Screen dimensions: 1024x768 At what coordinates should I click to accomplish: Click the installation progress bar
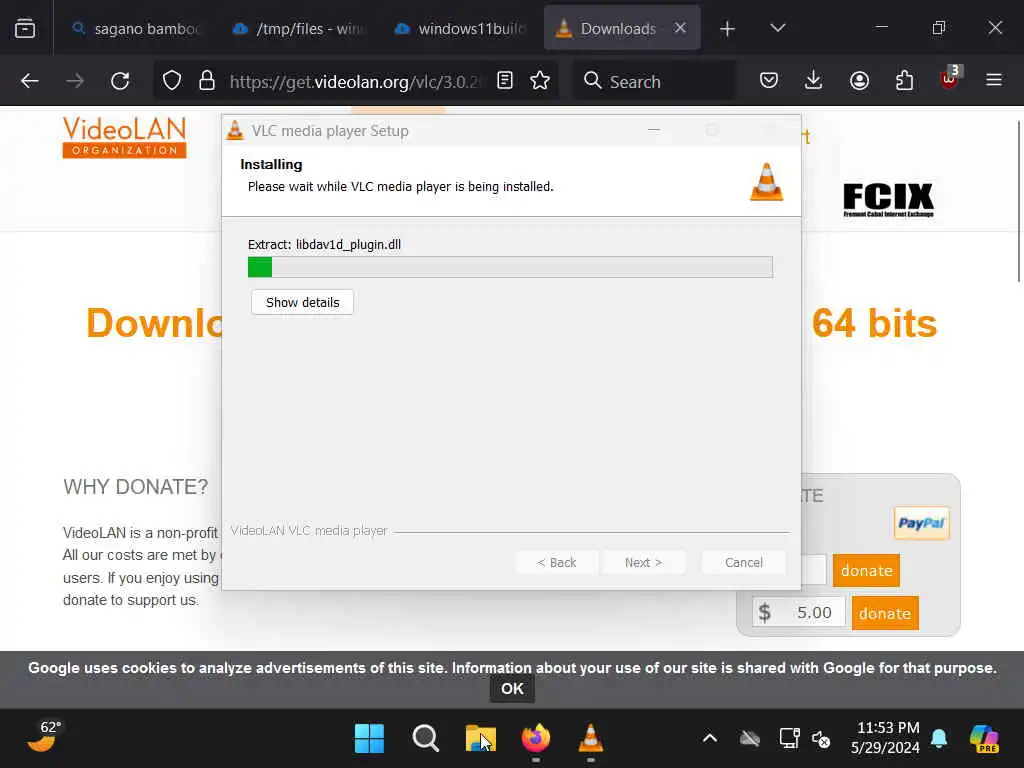click(510, 267)
